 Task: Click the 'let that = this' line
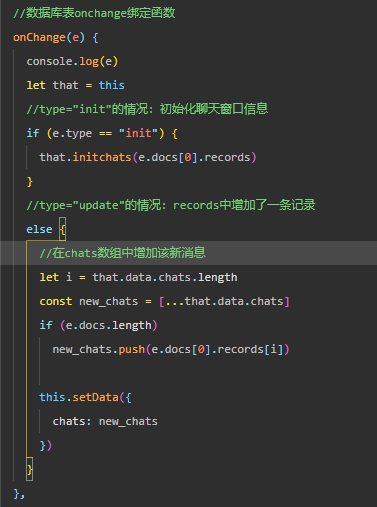(75, 85)
